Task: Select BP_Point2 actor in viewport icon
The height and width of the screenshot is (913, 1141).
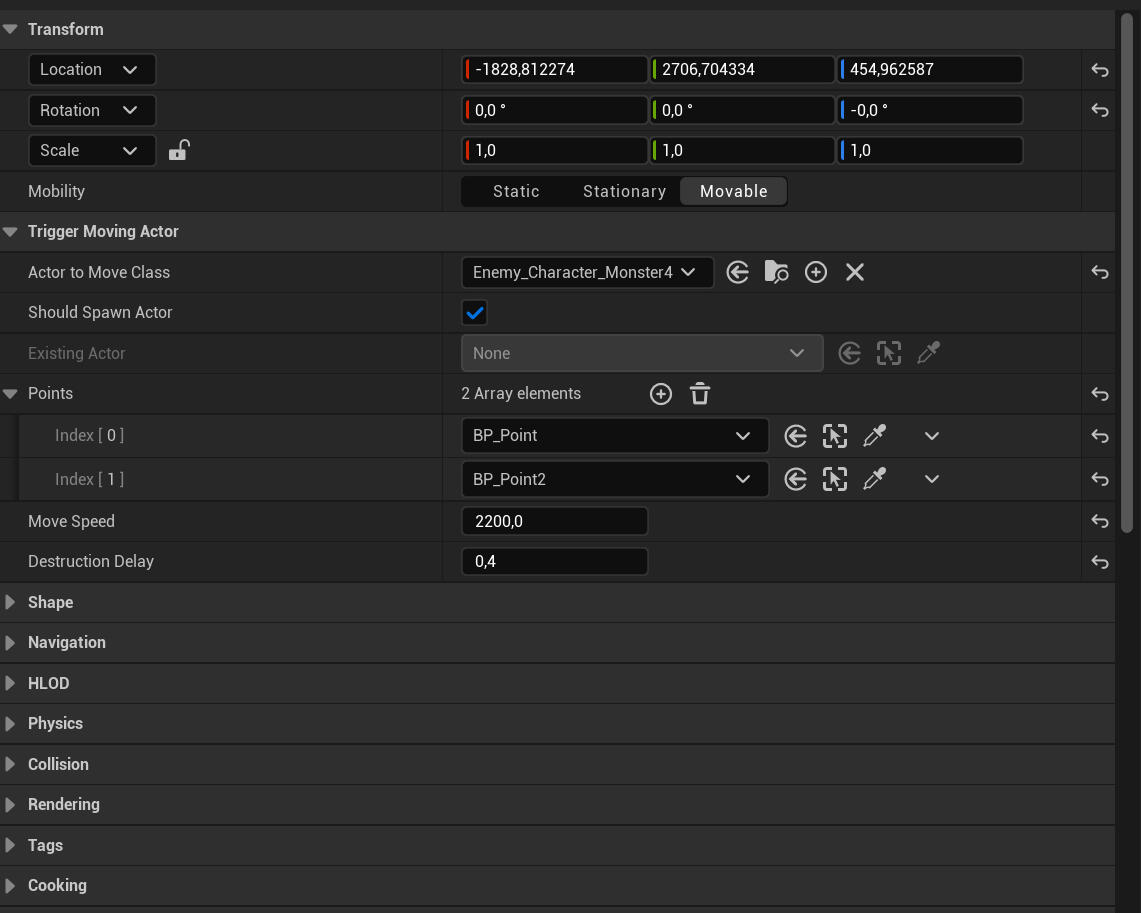Action: 834,480
